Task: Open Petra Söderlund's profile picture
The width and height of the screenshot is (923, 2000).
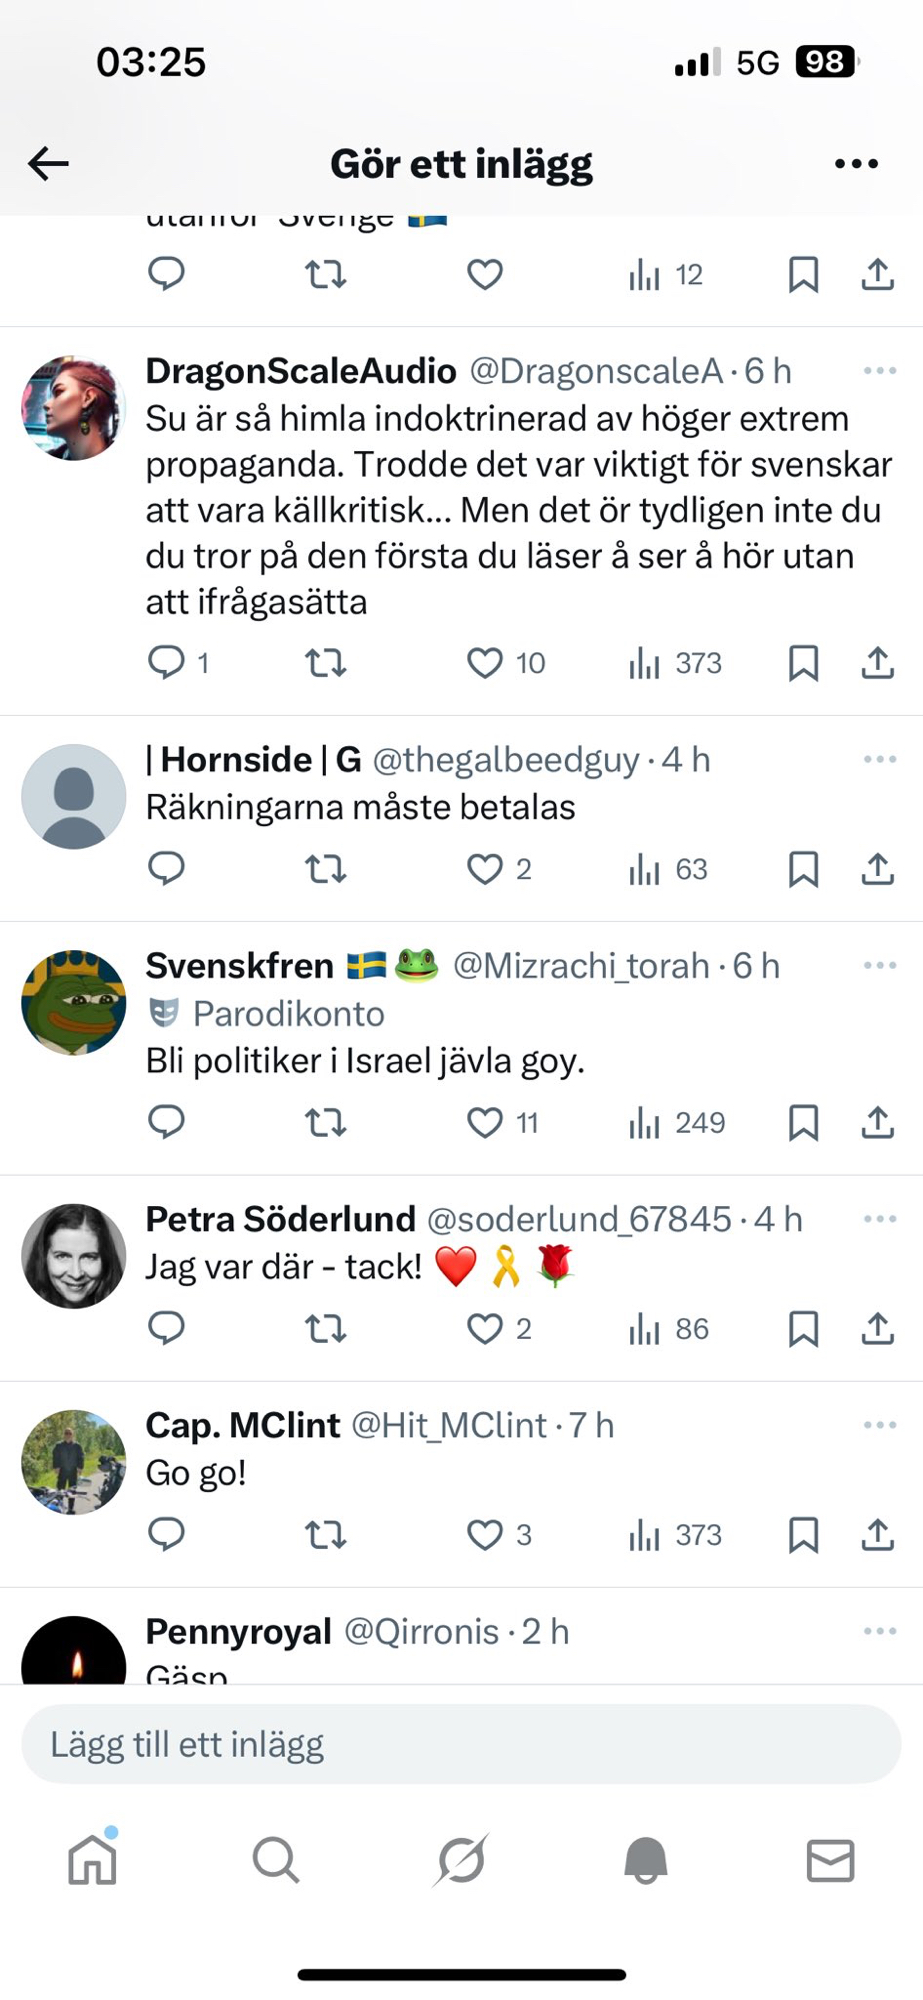Action: 74,1256
